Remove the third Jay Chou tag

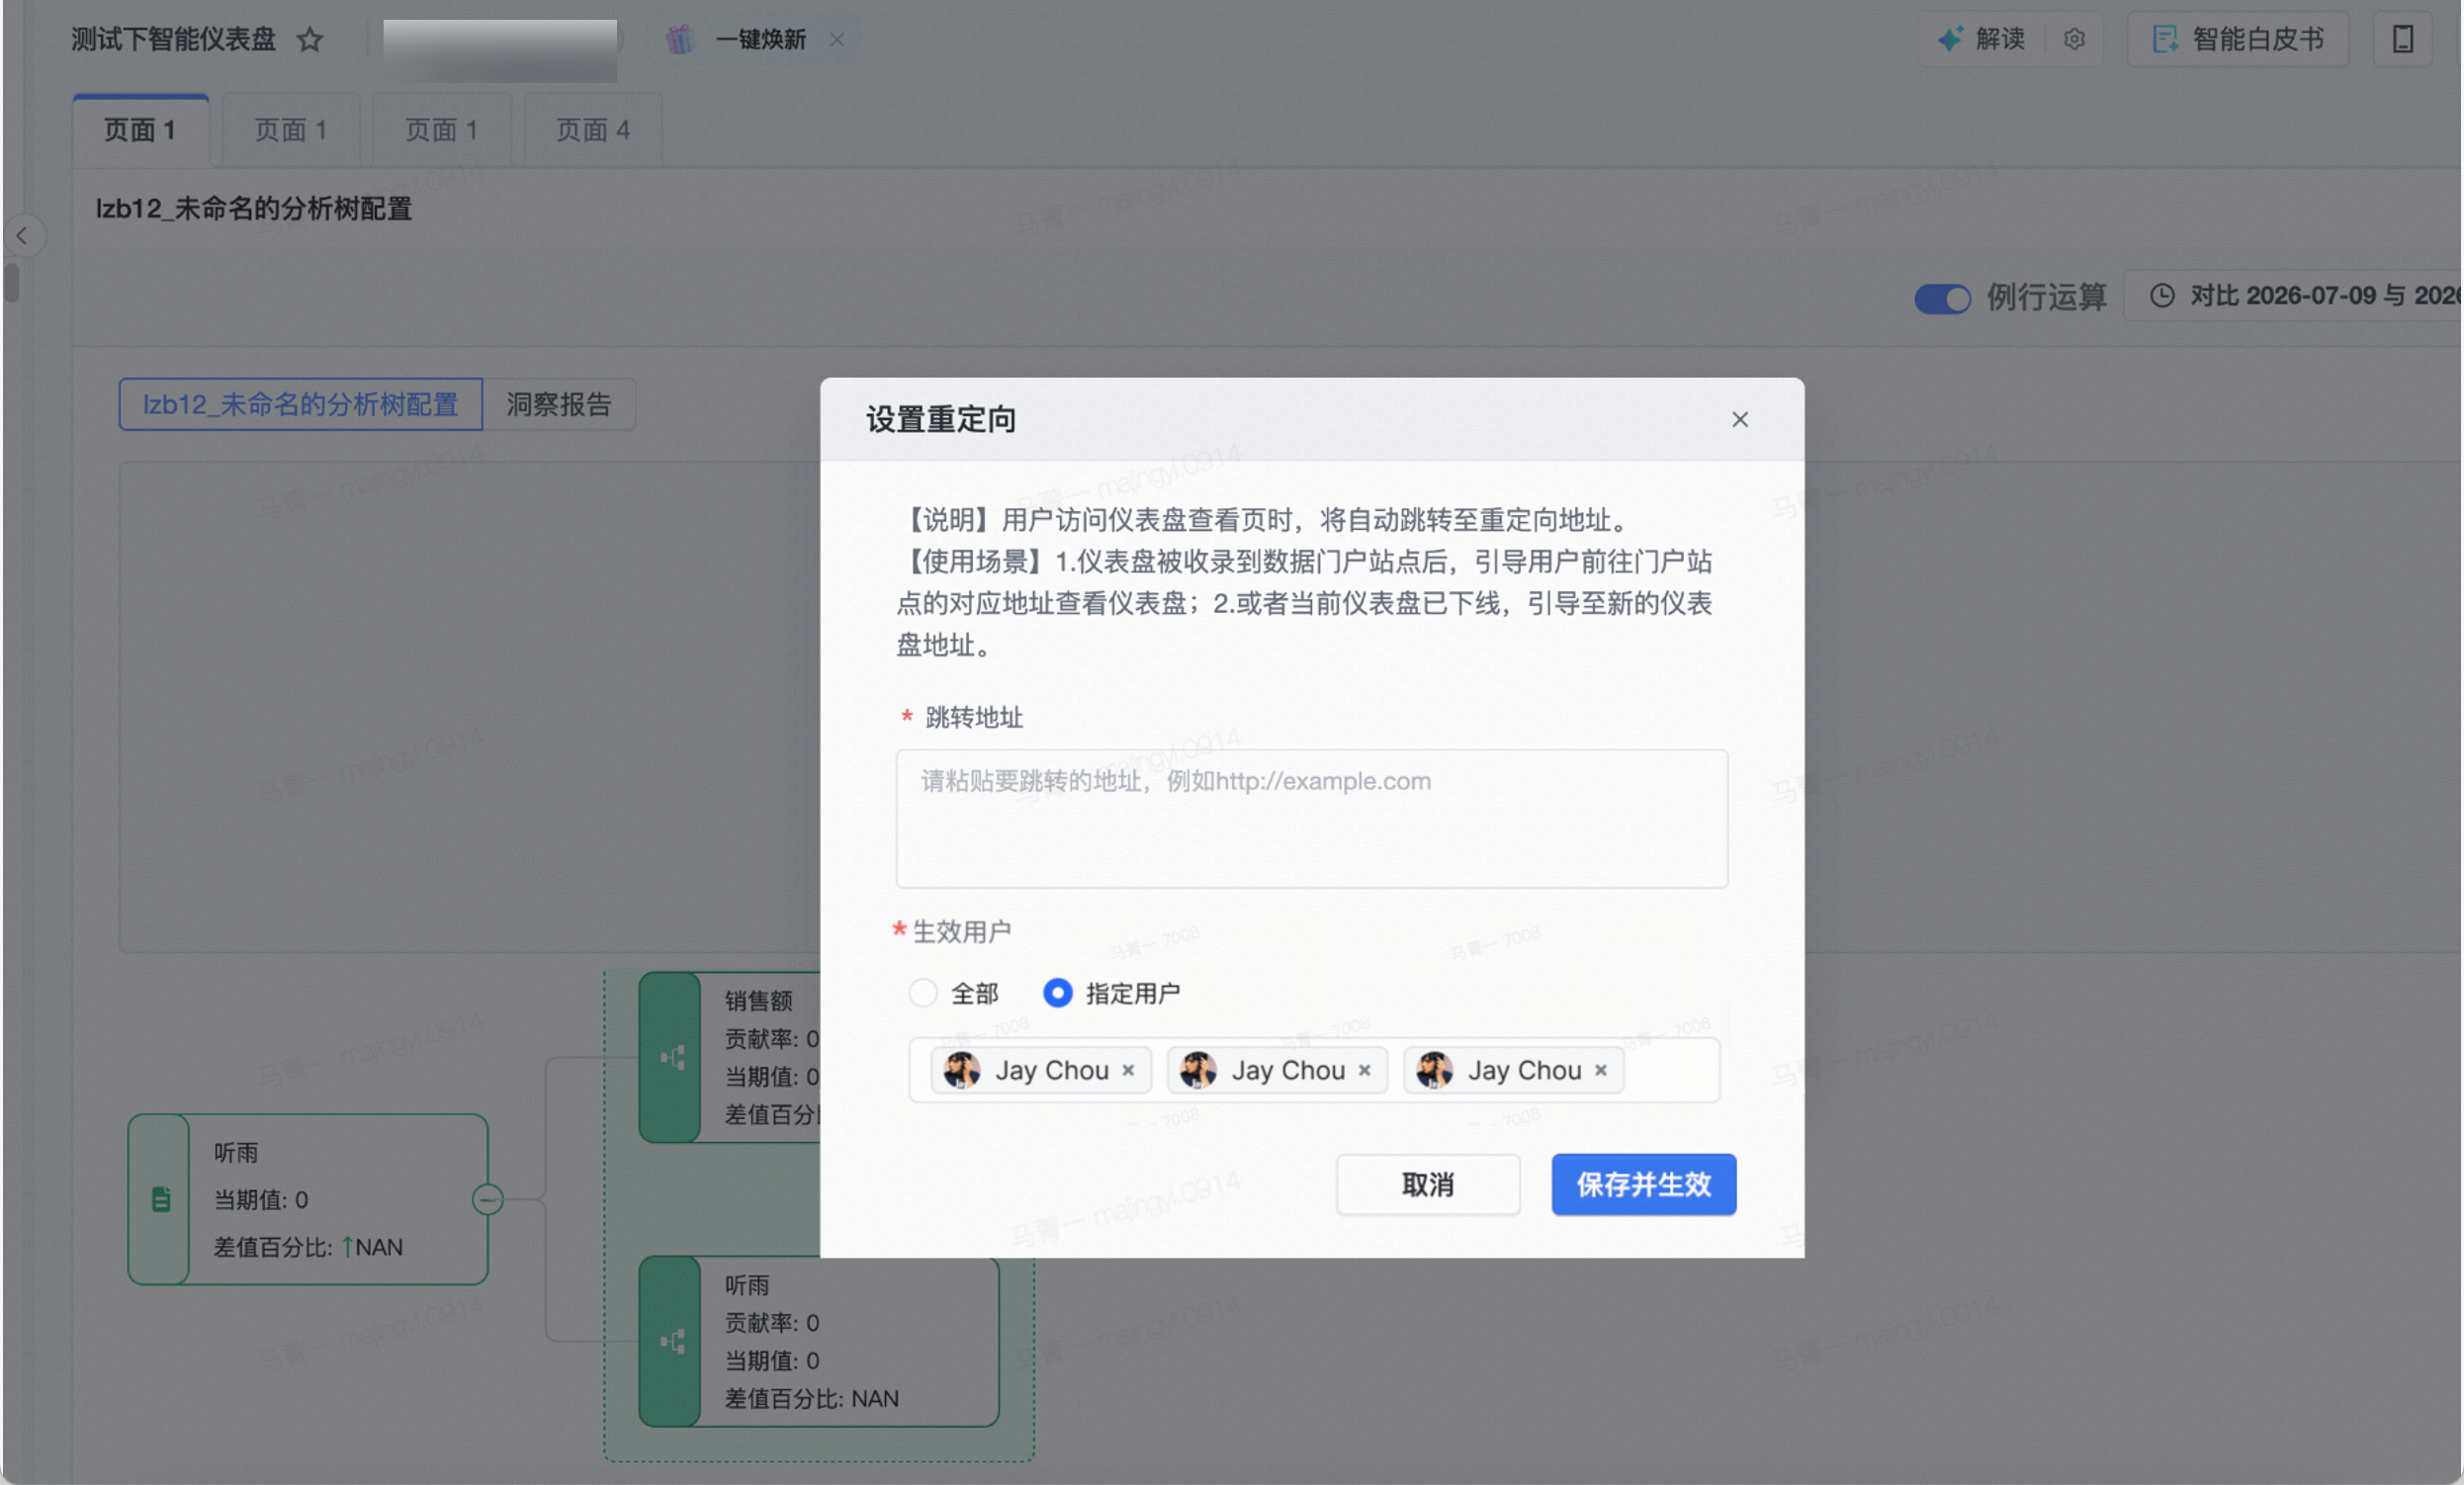[1600, 1070]
